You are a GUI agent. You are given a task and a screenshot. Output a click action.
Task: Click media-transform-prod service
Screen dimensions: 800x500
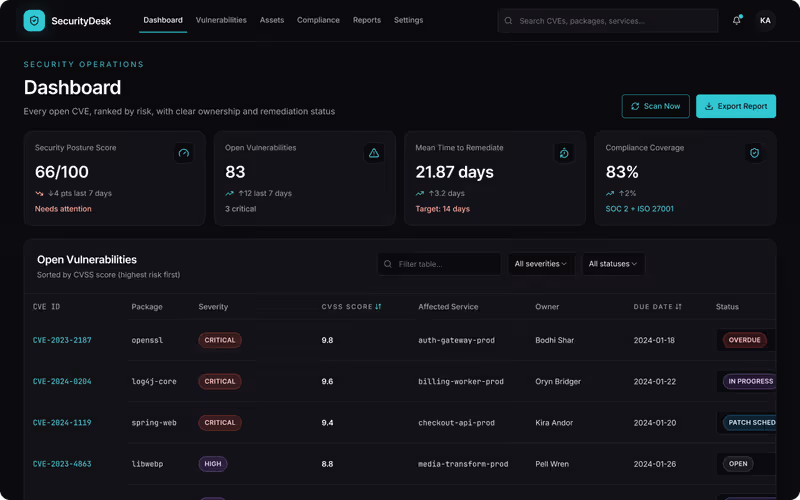coord(463,464)
